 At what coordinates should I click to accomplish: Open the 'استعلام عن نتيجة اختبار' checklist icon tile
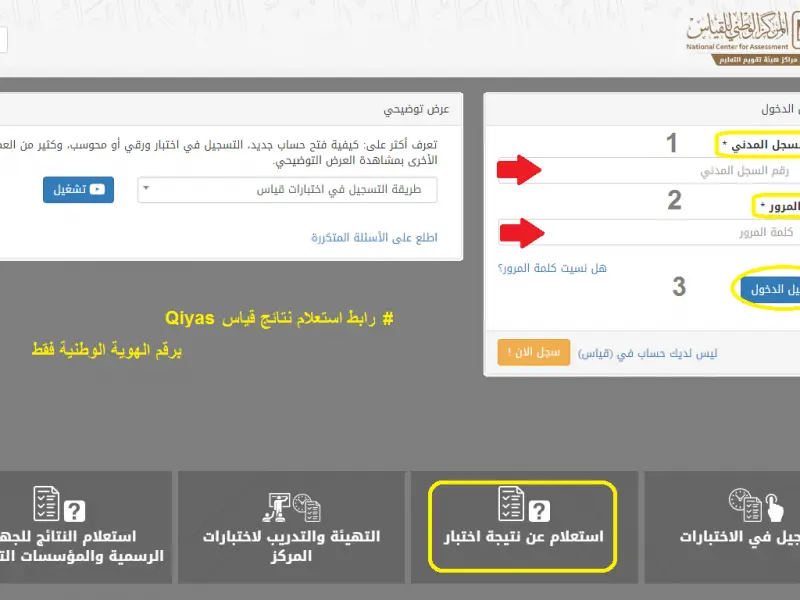pos(524,527)
